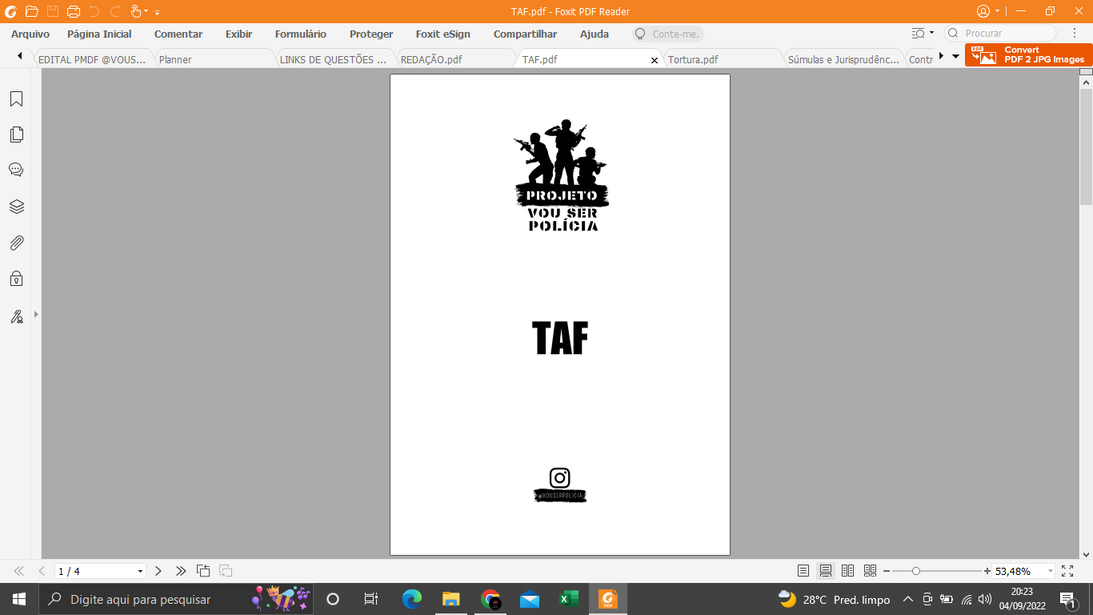Switch to the EDITAL PMDF document tab
The width and height of the screenshot is (1093, 615).
coord(91,59)
